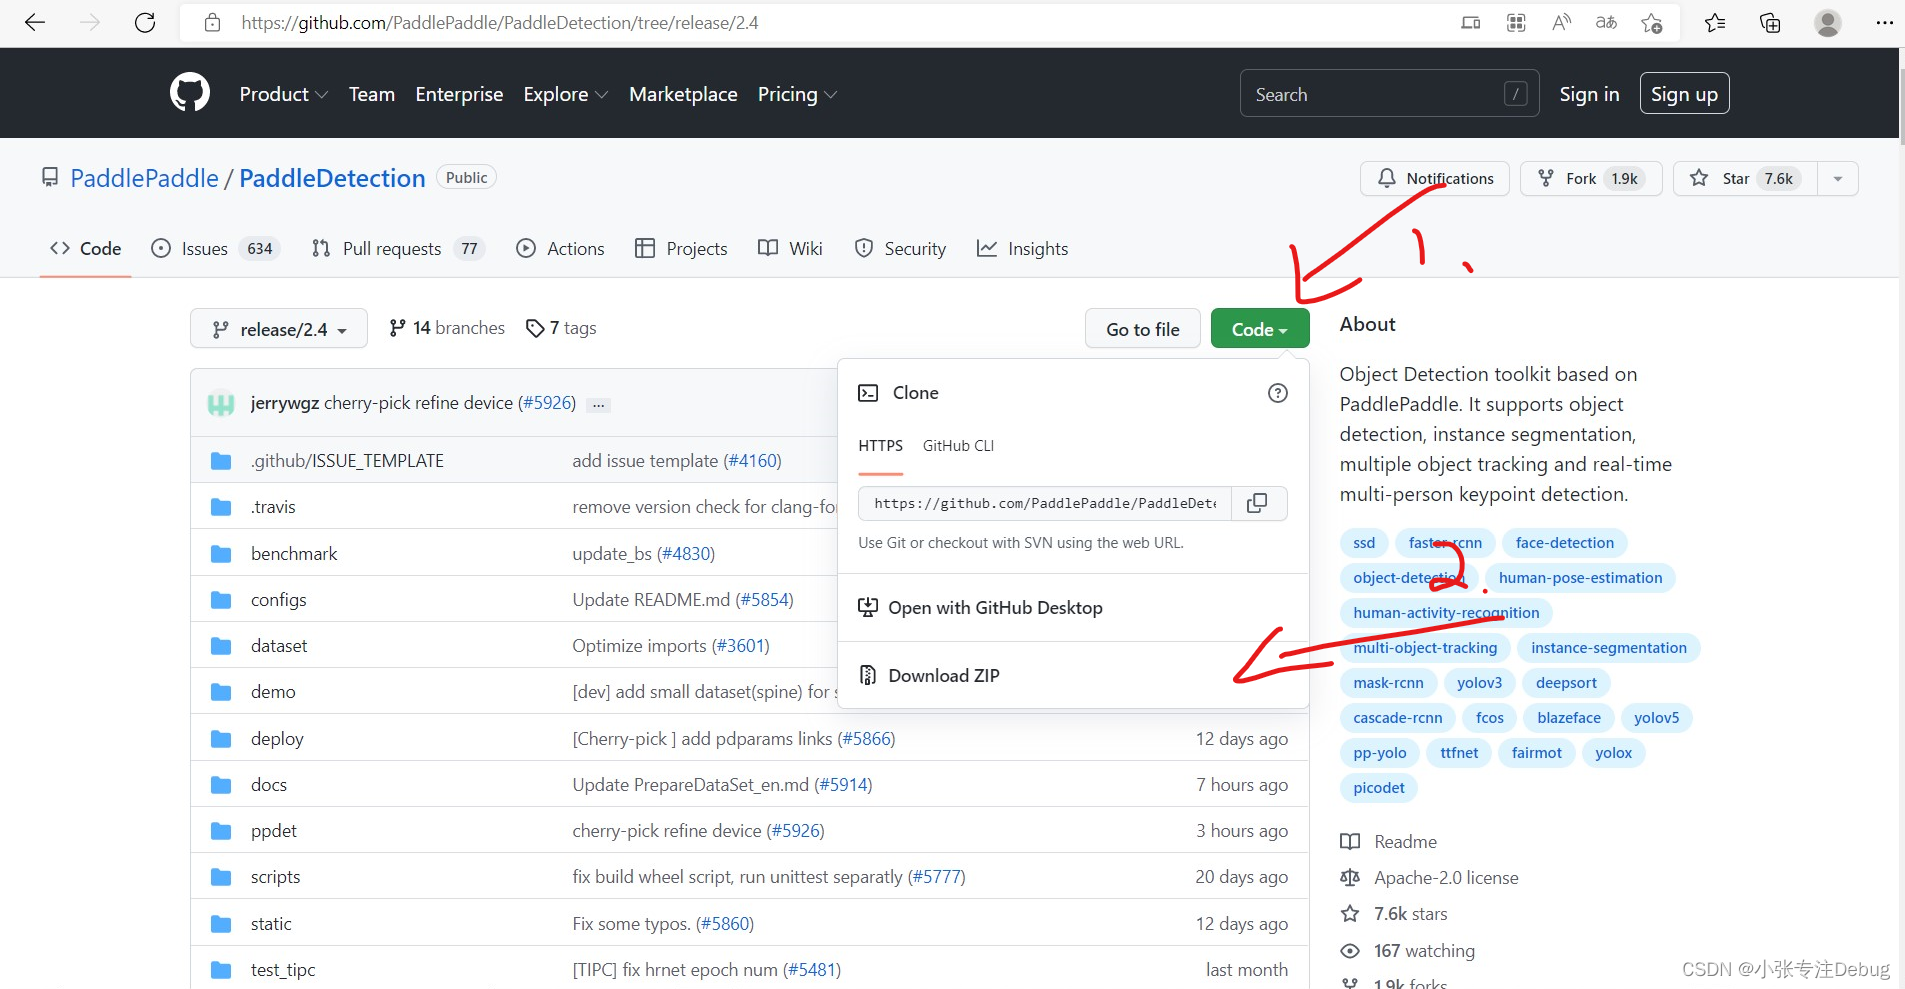This screenshot has height=989, width=1905.
Task: Open the benchmark folder
Action: [294, 554]
